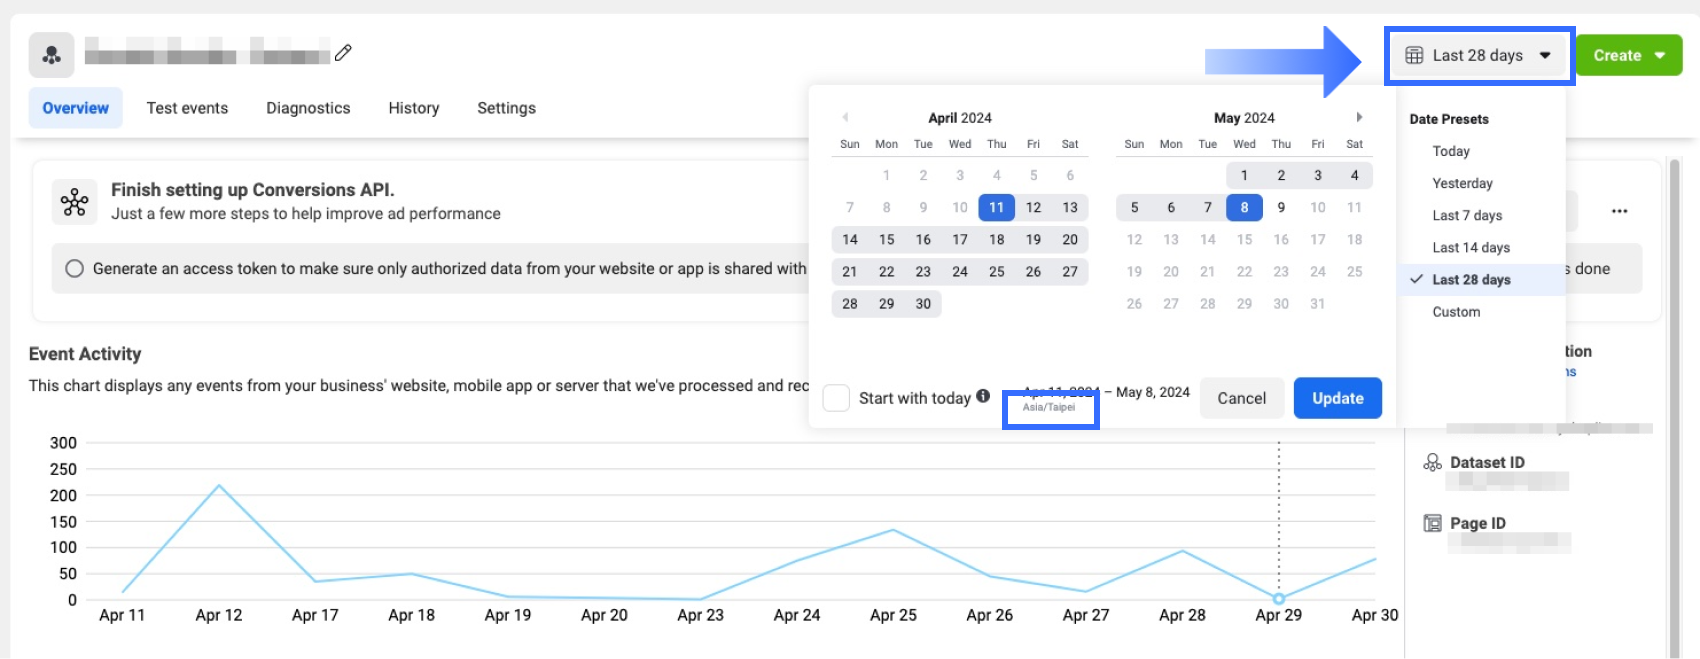This screenshot has height=659, width=1700.
Task: Switch to the Test events tab
Action: (x=187, y=108)
